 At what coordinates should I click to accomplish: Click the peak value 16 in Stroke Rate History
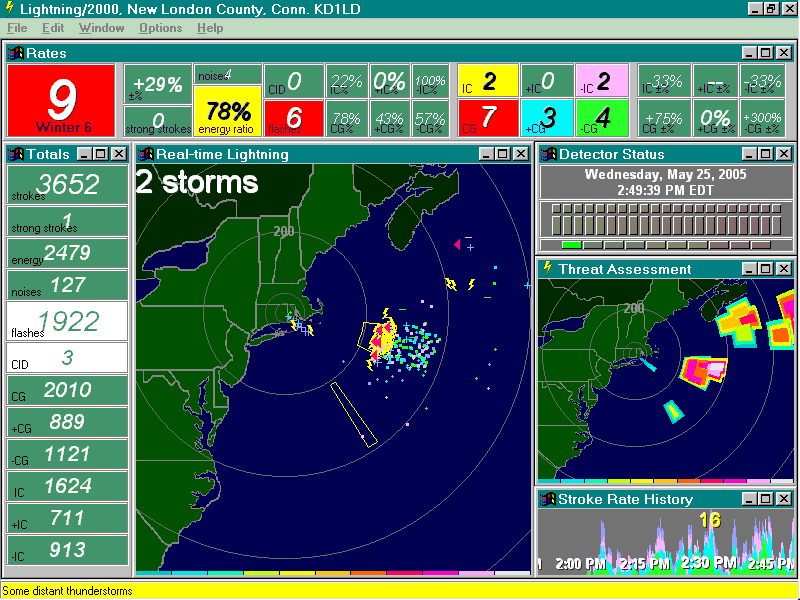[710, 520]
